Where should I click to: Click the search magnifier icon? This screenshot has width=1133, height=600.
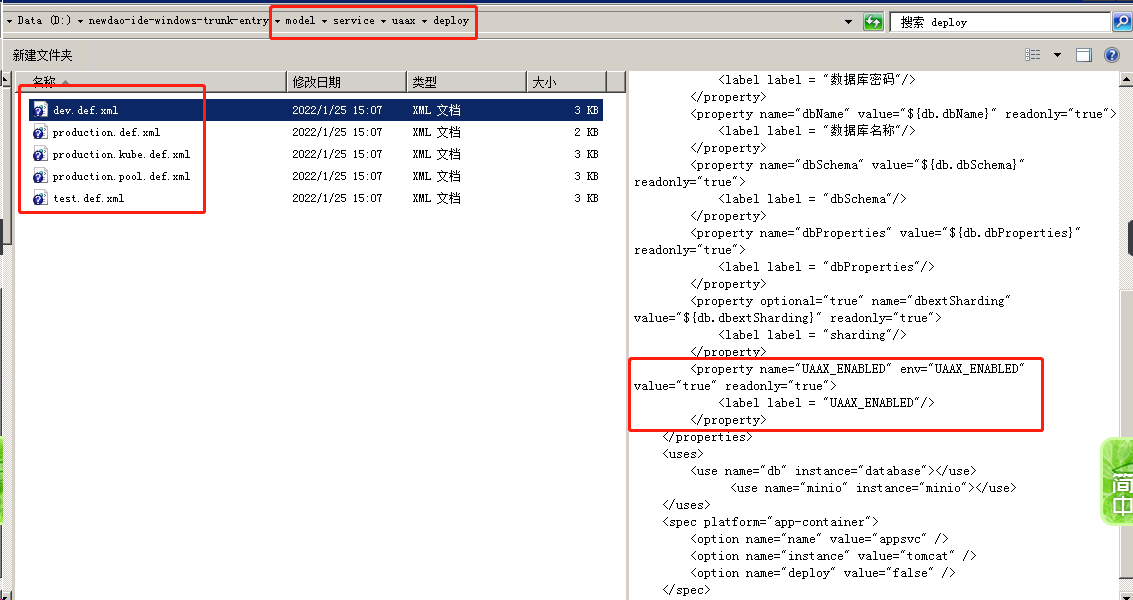[x=1122, y=21]
